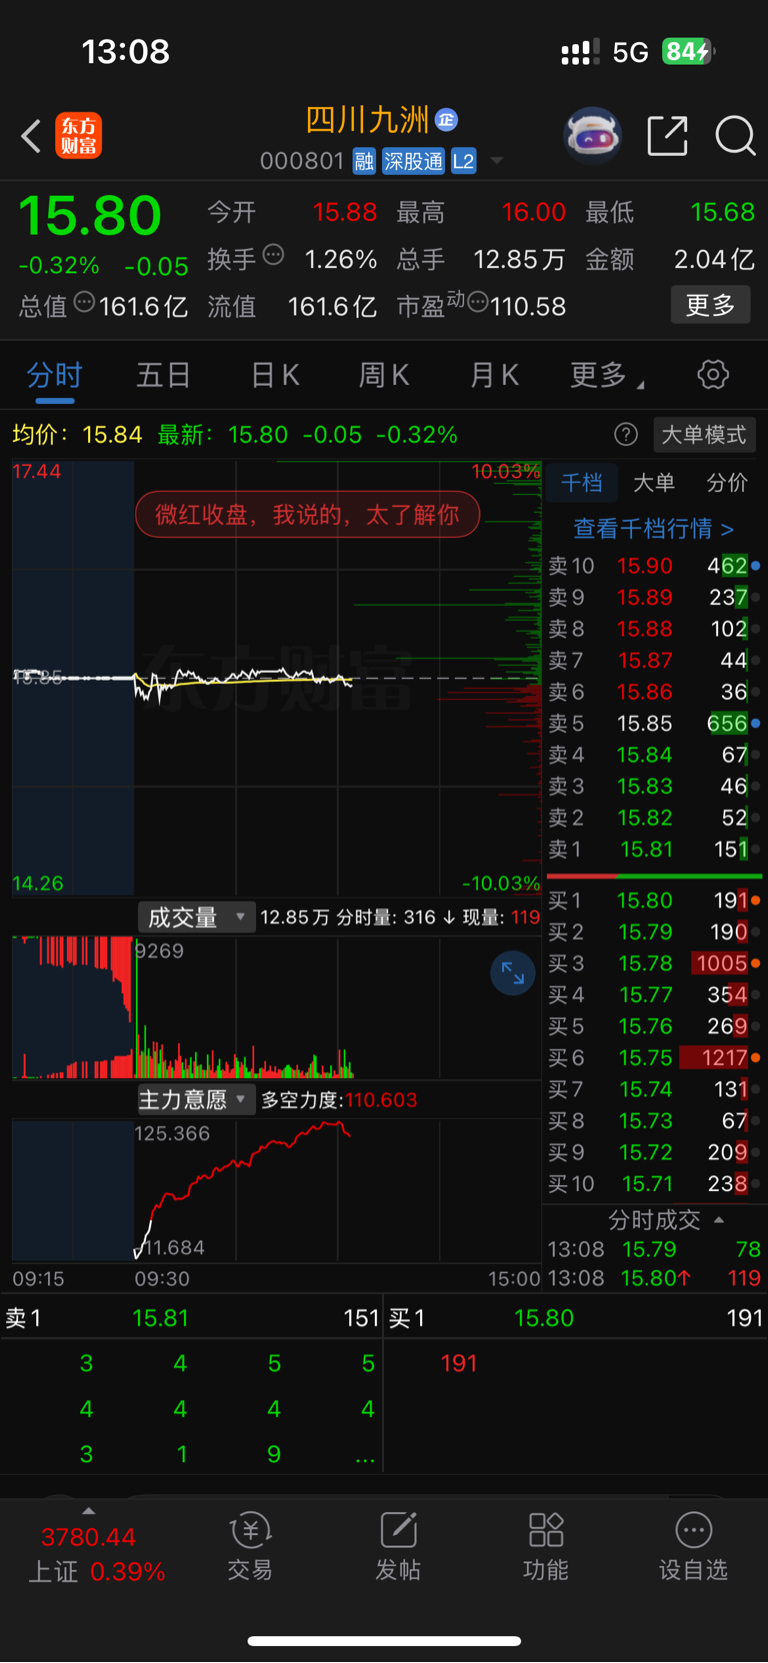Open the 交易 trade icon
Image resolution: width=768 pixels, height=1663 pixels.
[x=250, y=1546]
